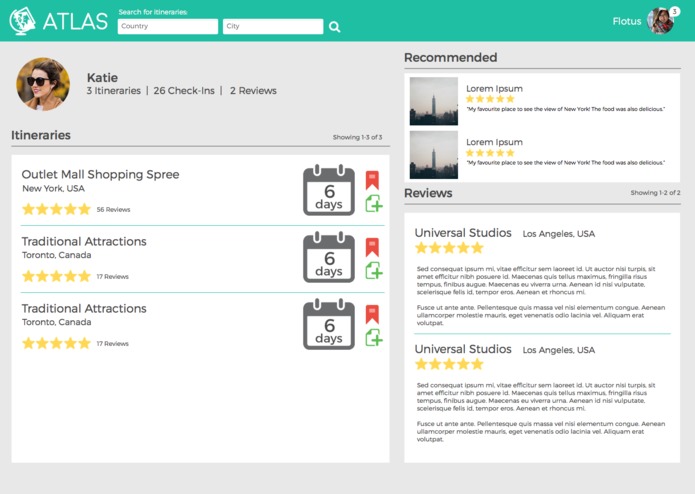
Task: Open 17 Reviews of second Traditional Attractions
Action: coord(113,343)
